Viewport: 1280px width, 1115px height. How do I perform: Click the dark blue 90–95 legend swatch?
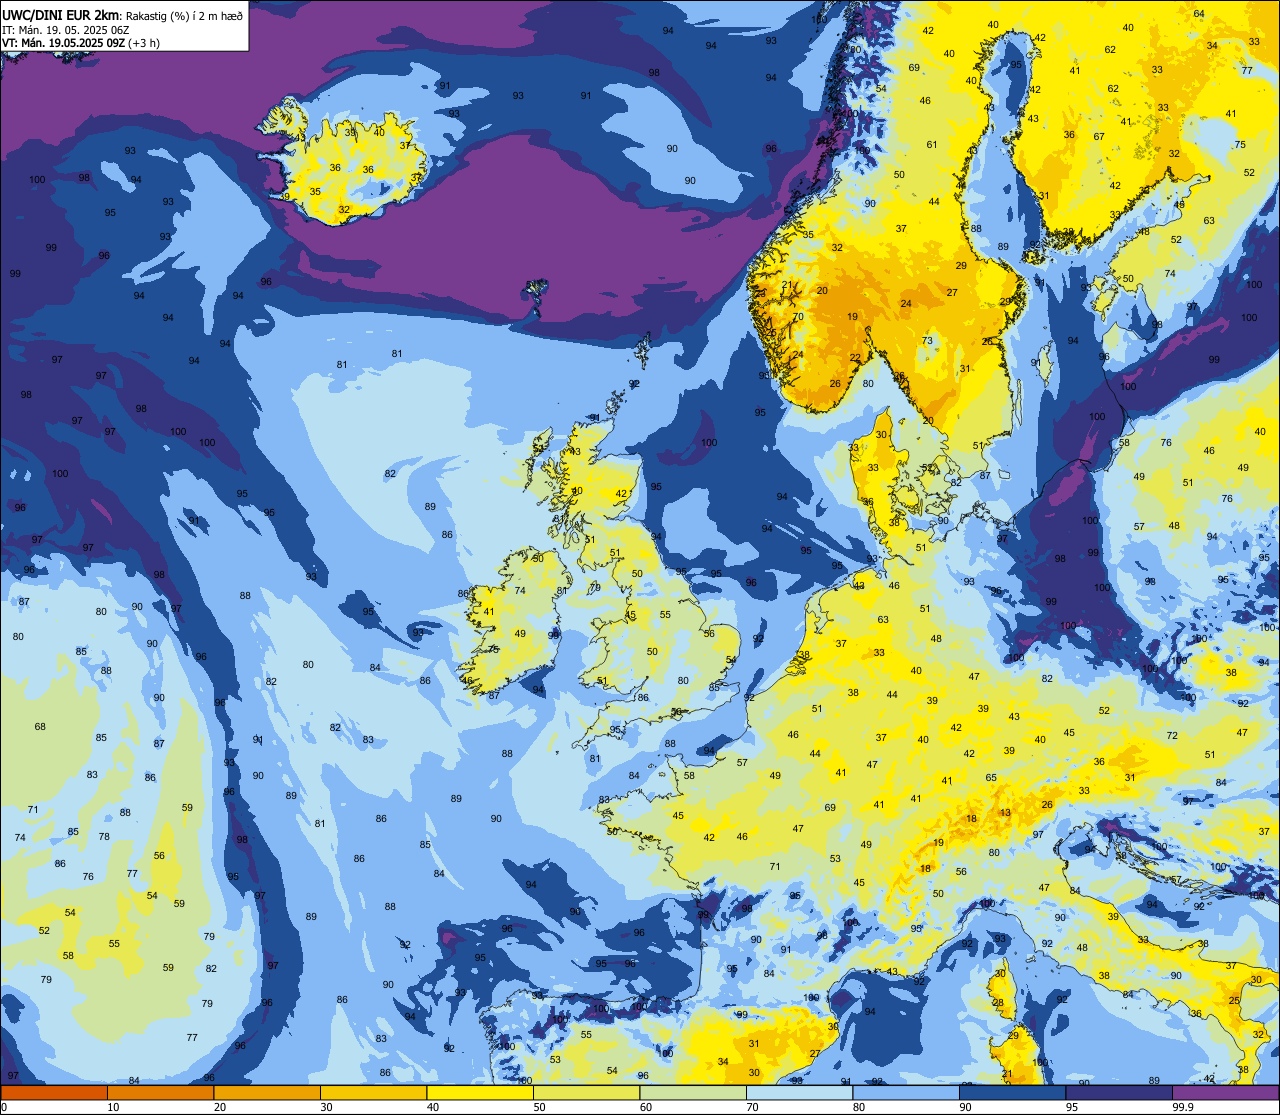click(x=1013, y=1092)
